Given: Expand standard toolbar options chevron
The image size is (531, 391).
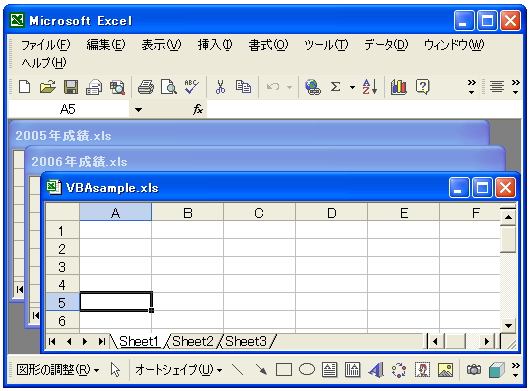Looking at the screenshot, I should (471, 87).
